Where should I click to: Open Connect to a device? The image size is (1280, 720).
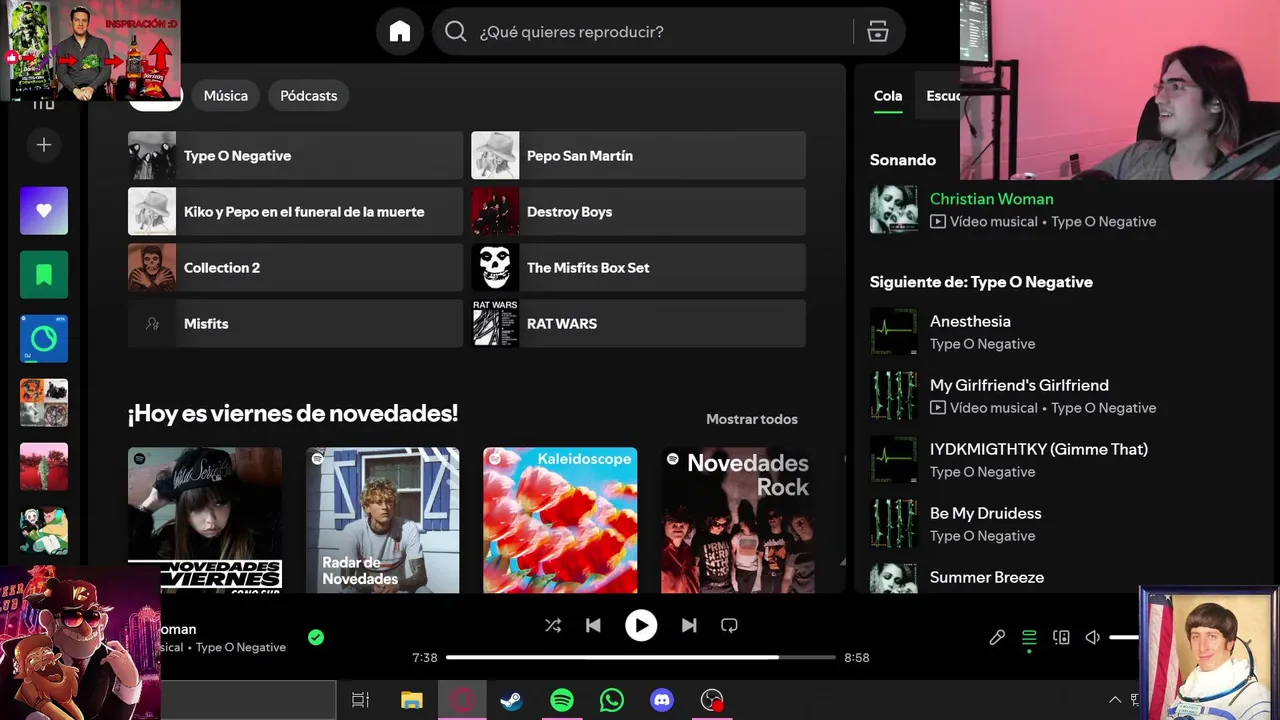tap(1061, 637)
